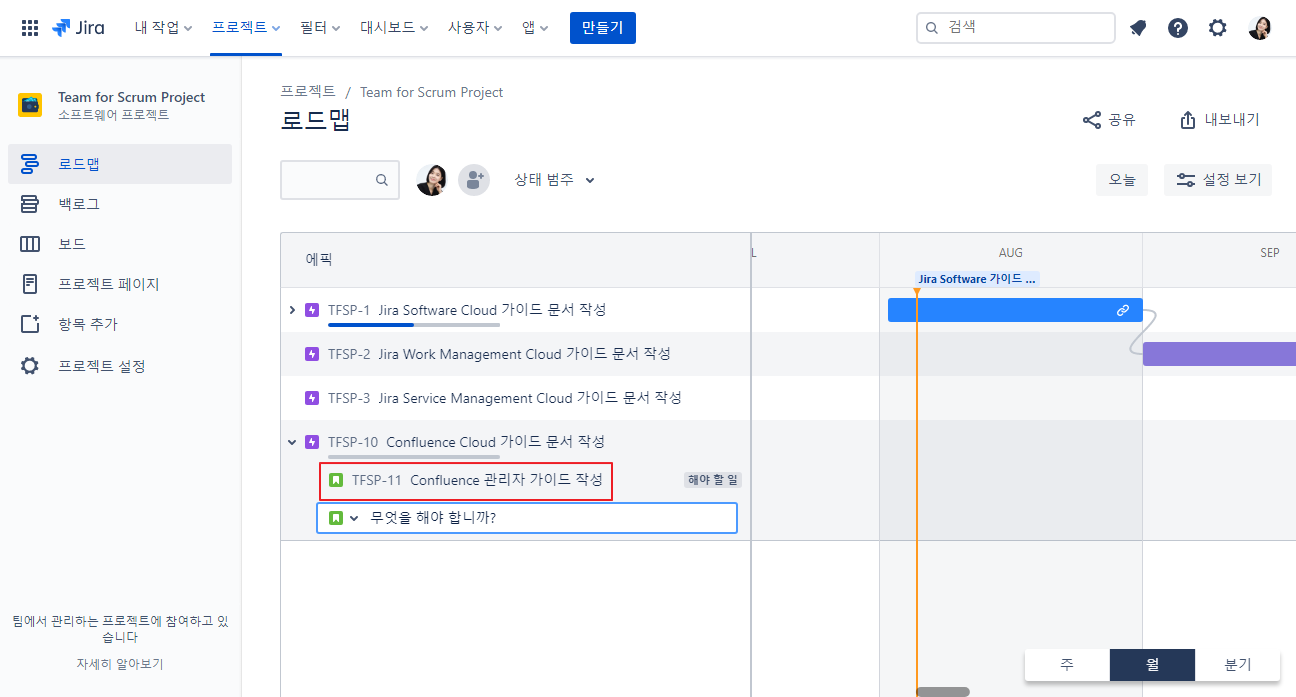Filter by the assignee avatar
The width and height of the screenshot is (1296, 697).
(x=432, y=180)
